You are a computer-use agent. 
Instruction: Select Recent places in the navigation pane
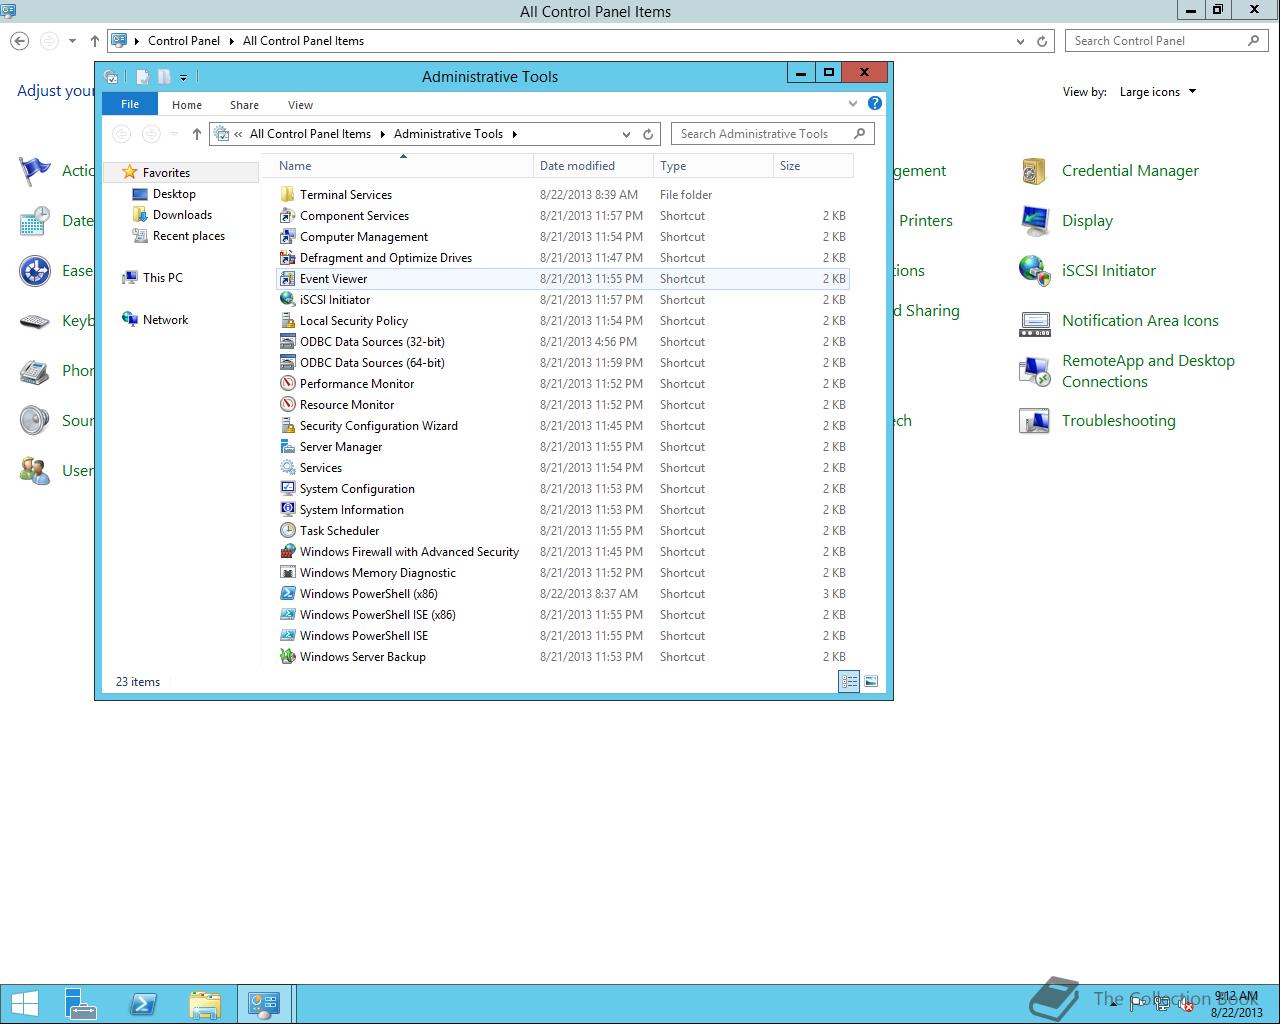coord(188,236)
